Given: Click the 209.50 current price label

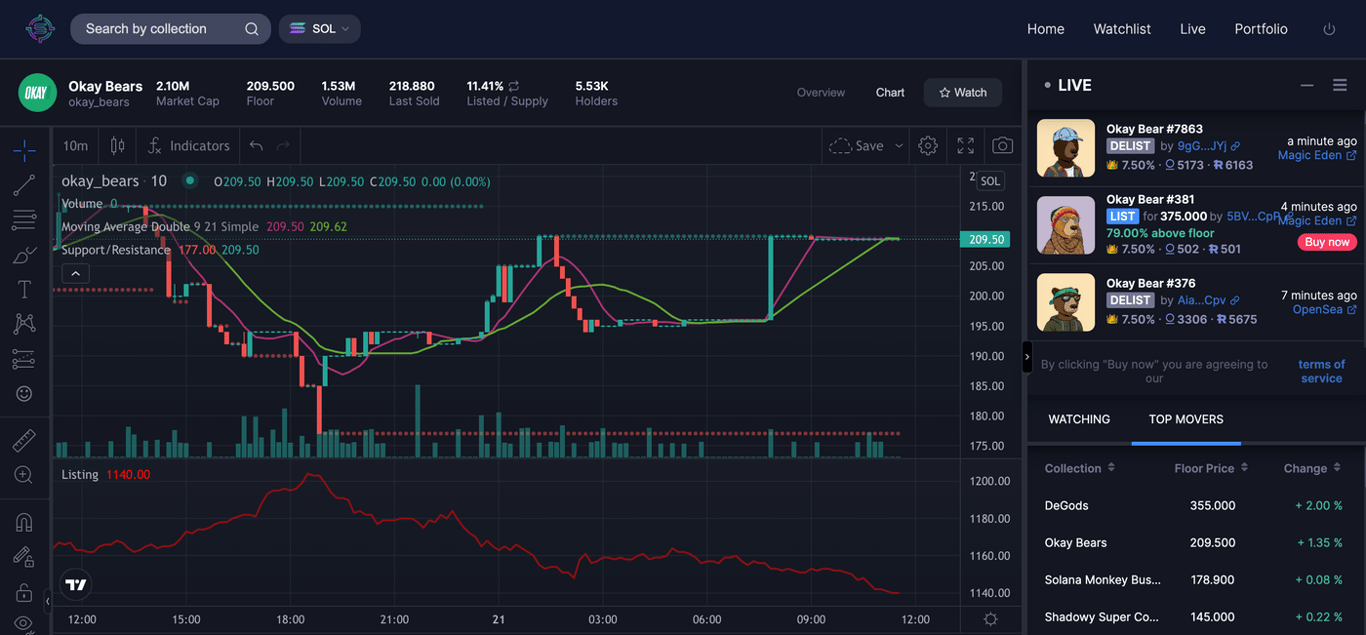Looking at the screenshot, I should pyautogui.click(x=984, y=239).
